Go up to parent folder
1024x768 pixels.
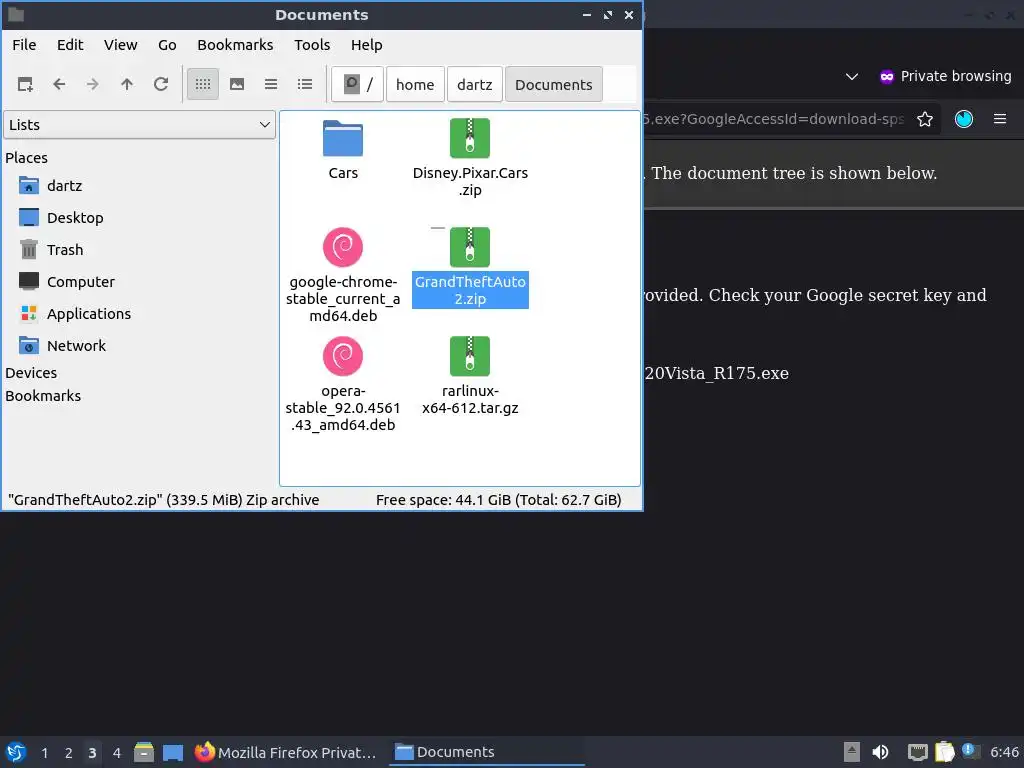pos(127,84)
